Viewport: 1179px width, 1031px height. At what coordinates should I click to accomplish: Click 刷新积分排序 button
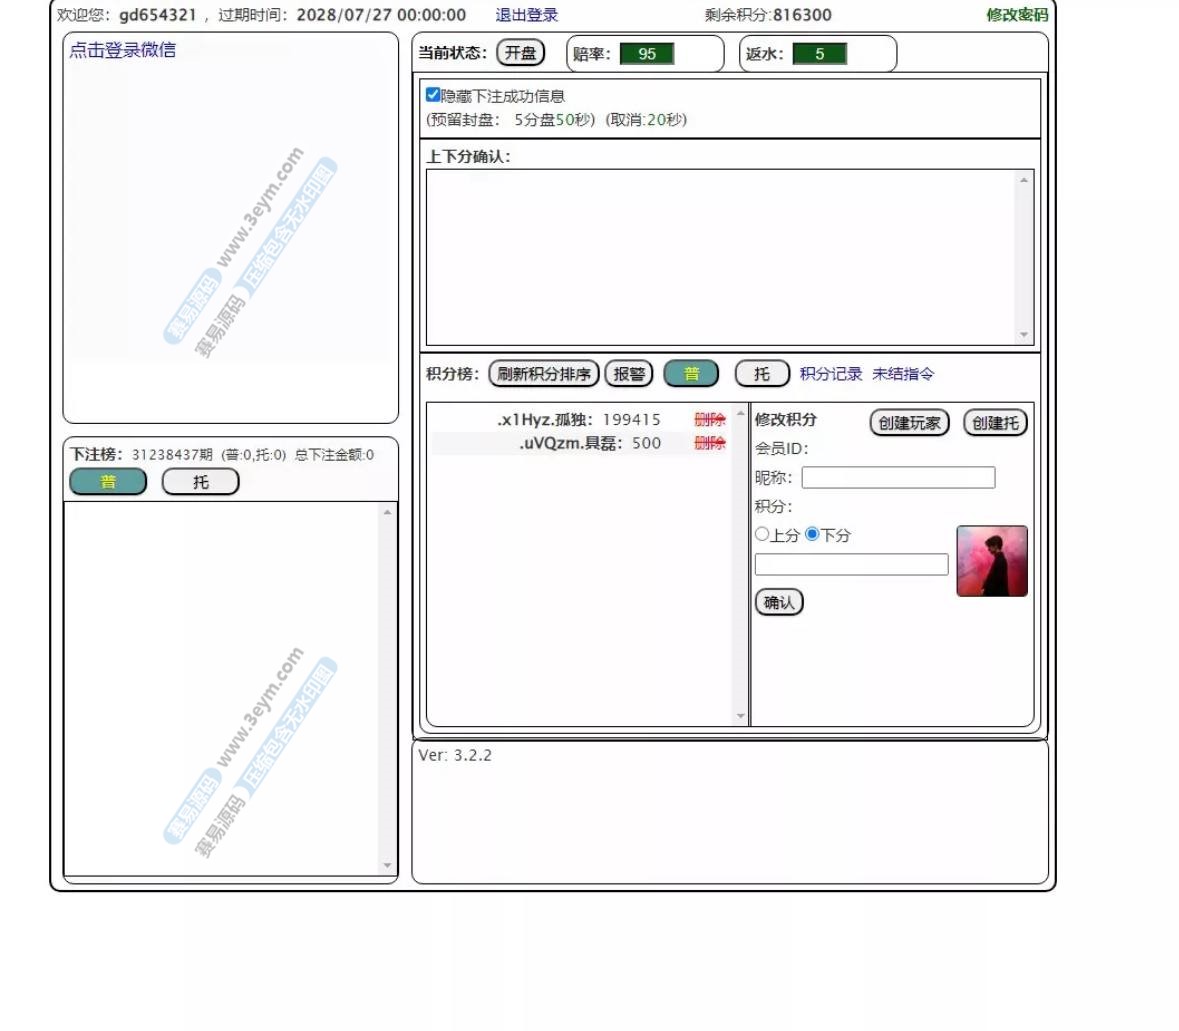point(543,374)
